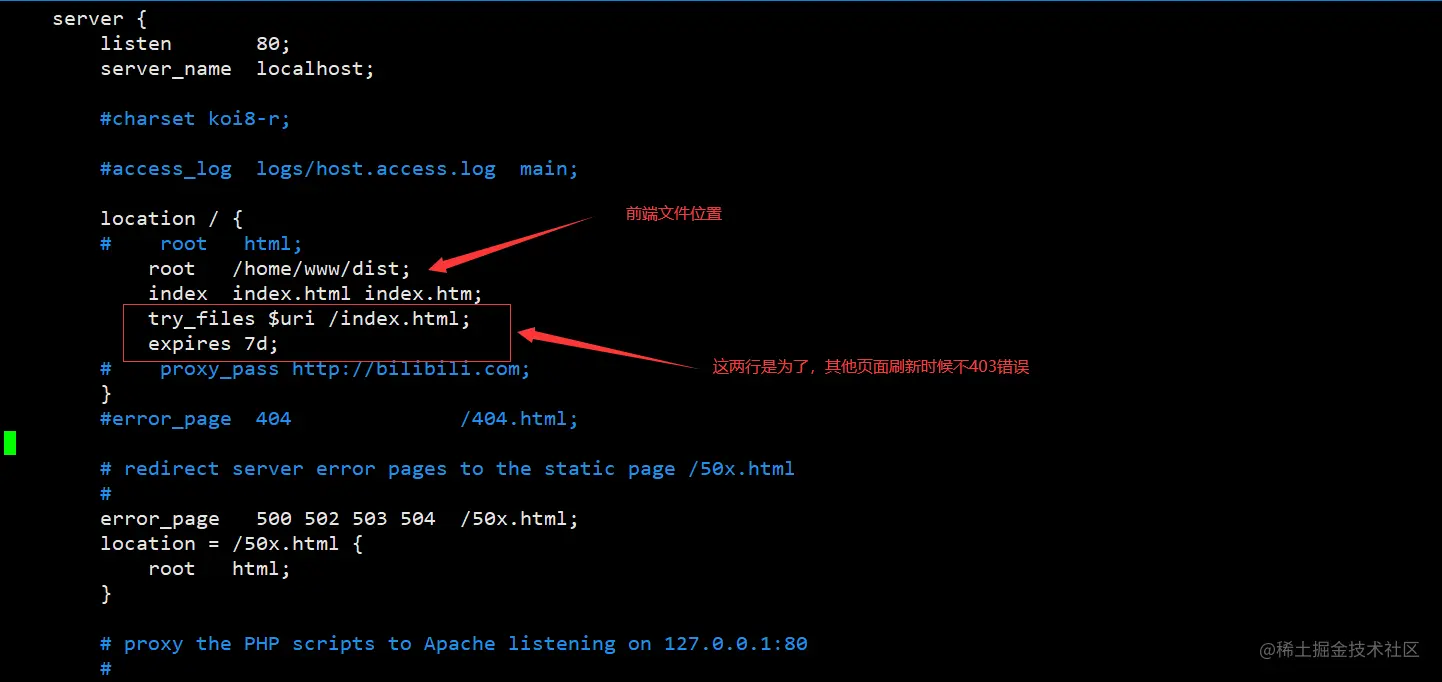Click the 'try_files $uri /index.html;' line

[309, 319]
